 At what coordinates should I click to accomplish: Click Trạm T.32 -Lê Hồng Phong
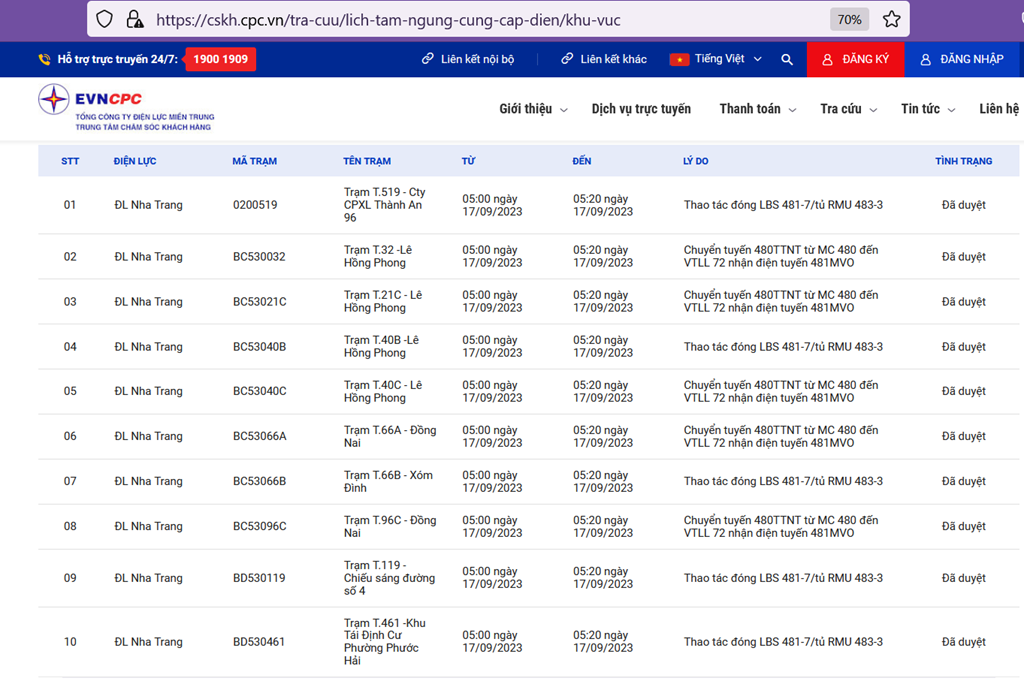pyautogui.click(x=377, y=257)
